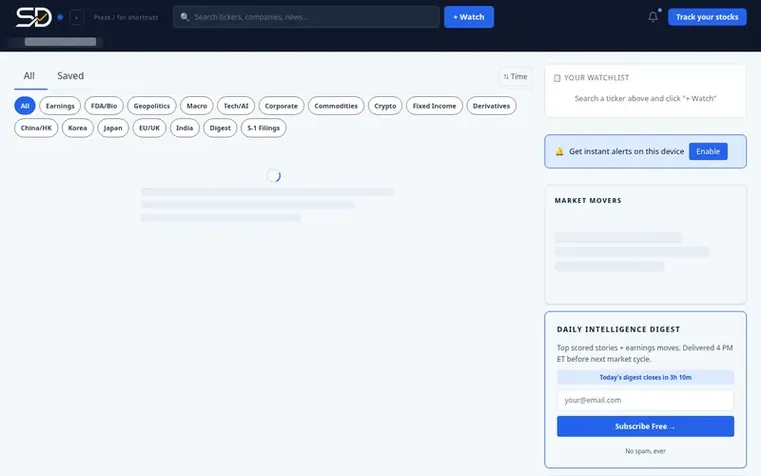Image resolution: width=761 pixels, height=476 pixels.
Task: Select the Japan region chip
Action: pyautogui.click(x=113, y=128)
